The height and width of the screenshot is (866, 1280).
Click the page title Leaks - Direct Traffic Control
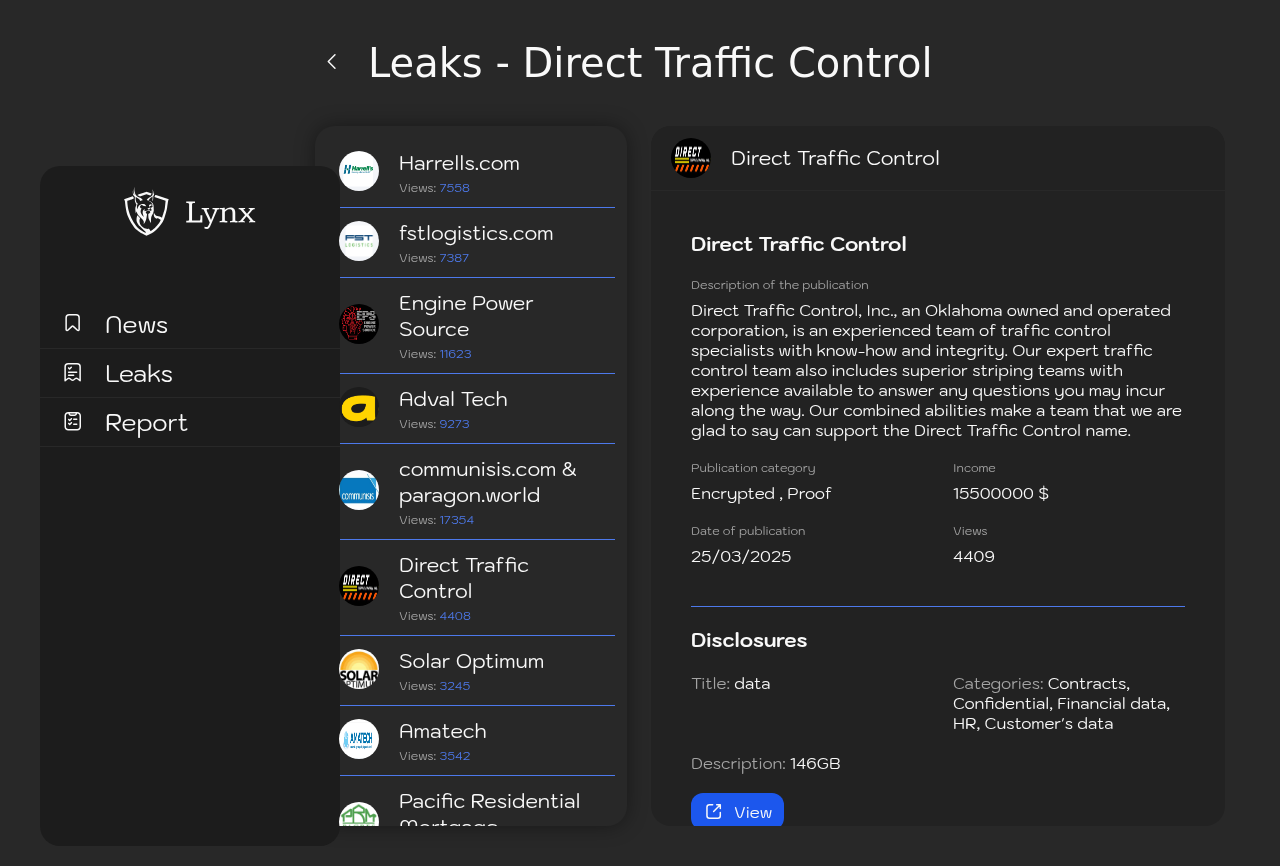650,63
